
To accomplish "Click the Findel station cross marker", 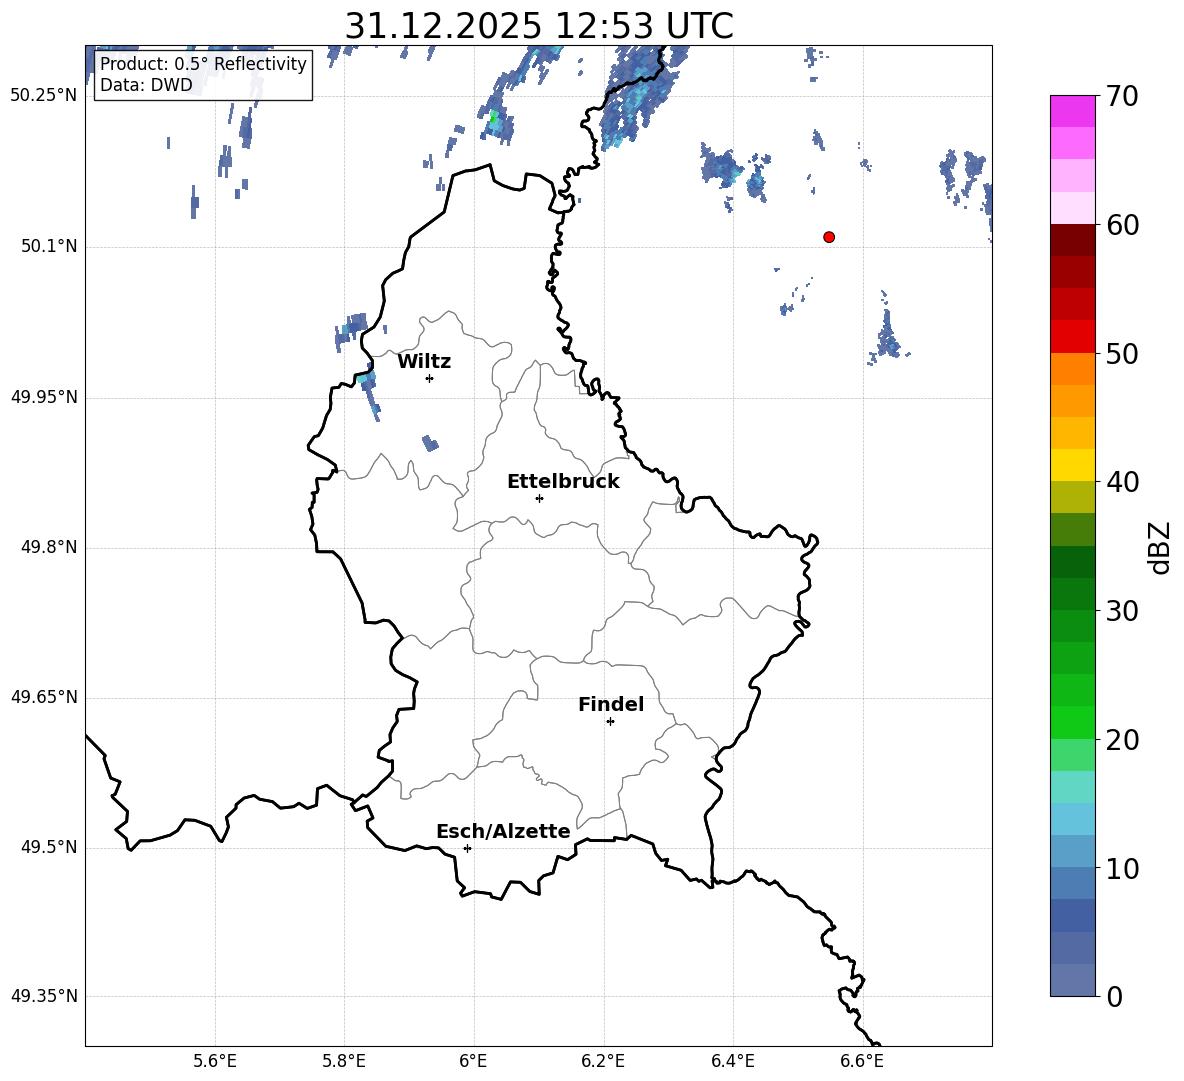I will tap(610, 722).
